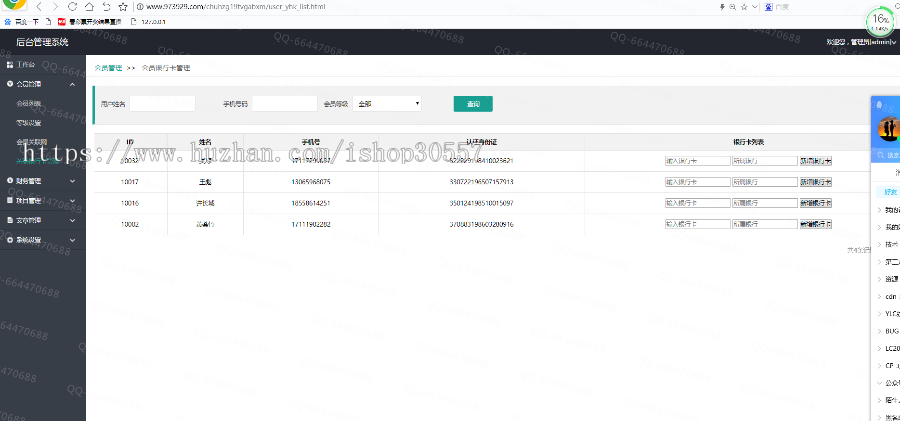Expand the LC20 group in QQ panel
The height and width of the screenshot is (421, 900).
(887, 349)
